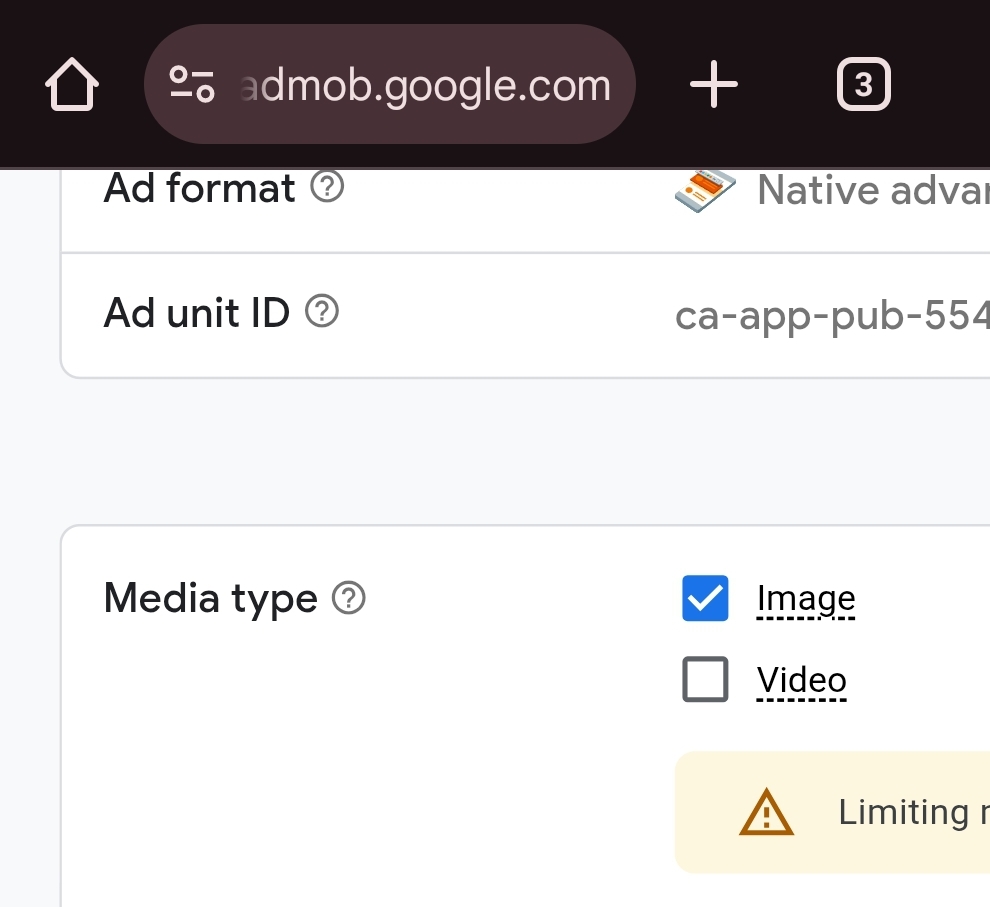
Task: Click the Native advanced format icon
Action: [705, 190]
